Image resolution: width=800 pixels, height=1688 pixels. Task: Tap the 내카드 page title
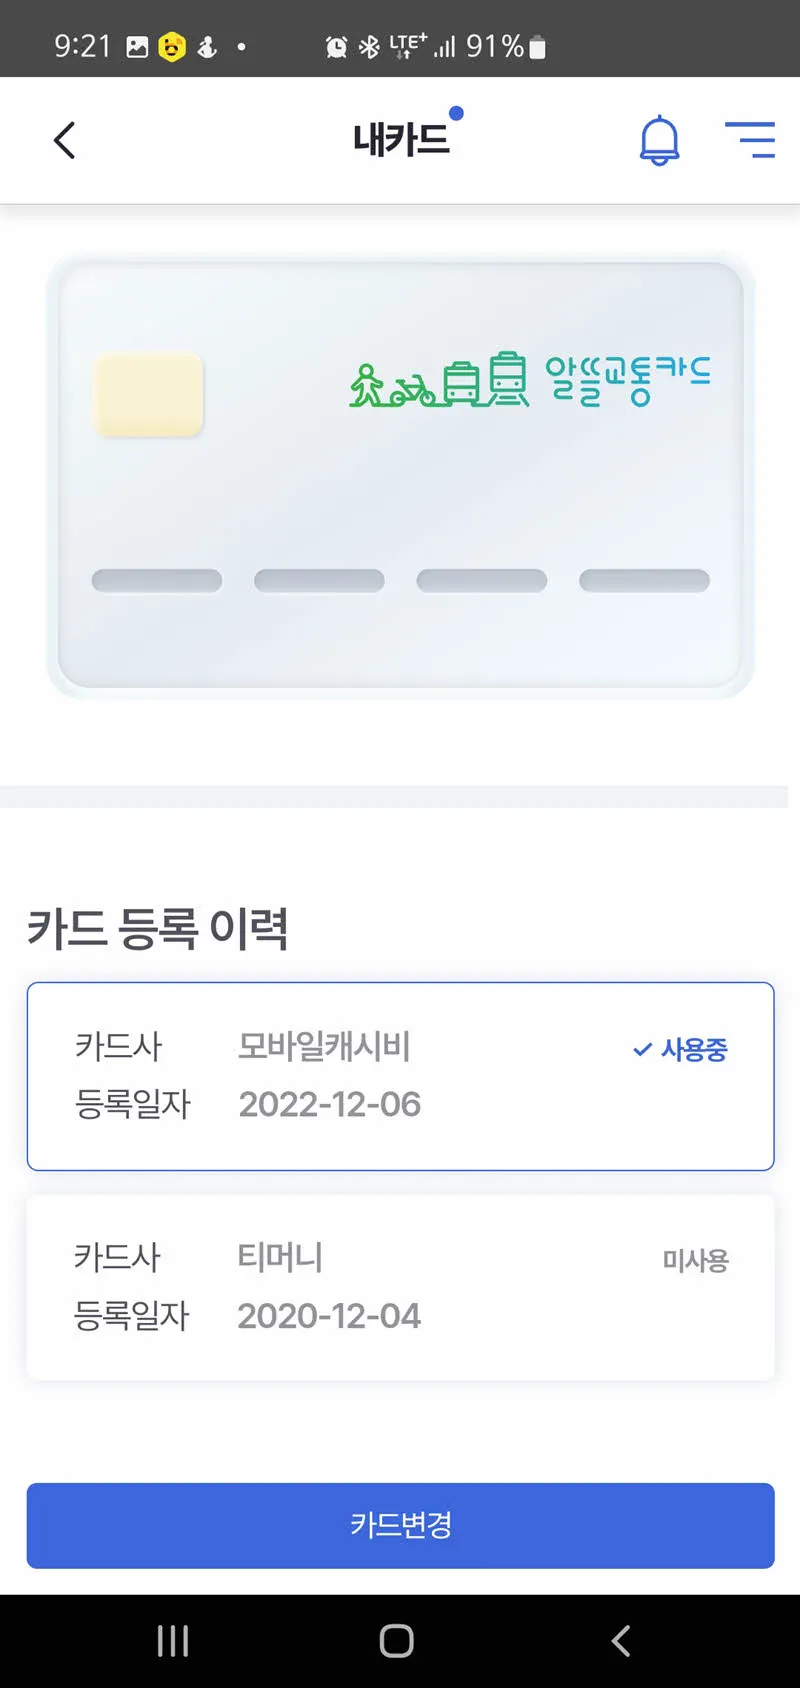pyautogui.click(x=401, y=140)
